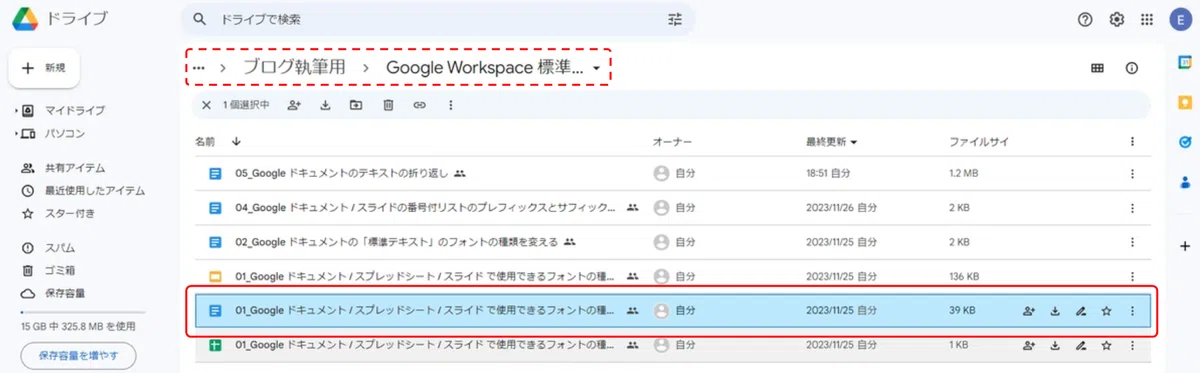Screen dimensions: 1200x373
Task: Open current folder name dropdown arrow
Action: [597, 68]
